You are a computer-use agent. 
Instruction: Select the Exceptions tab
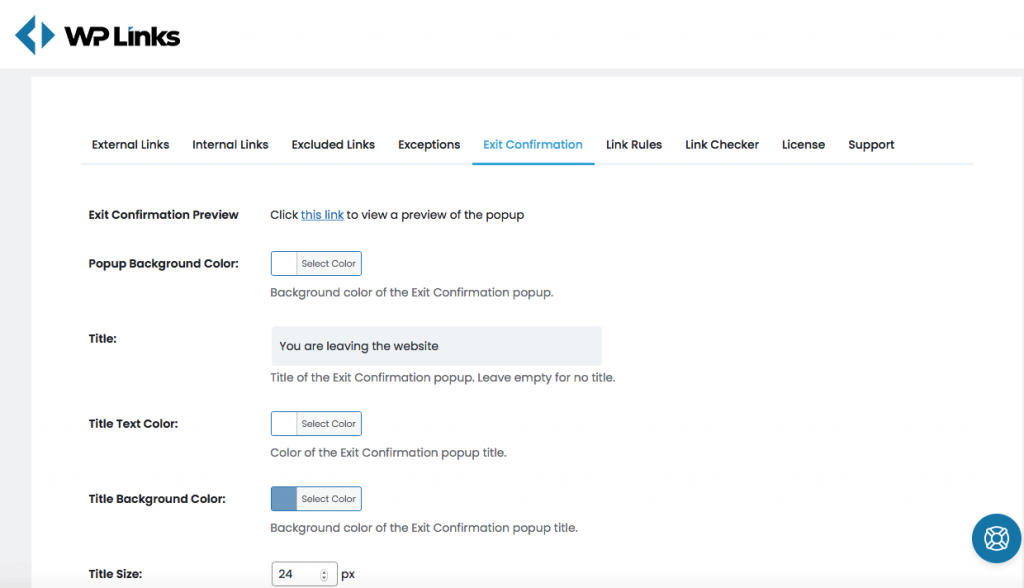[429, 144]
